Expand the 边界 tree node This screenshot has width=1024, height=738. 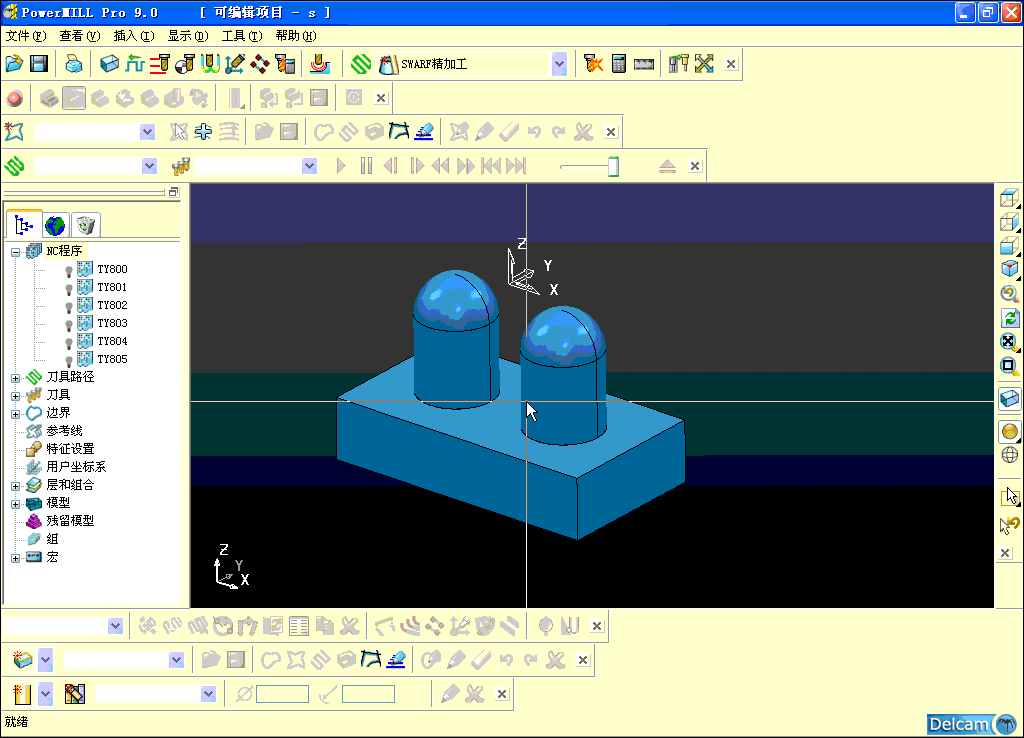click(x=16, y=414)
